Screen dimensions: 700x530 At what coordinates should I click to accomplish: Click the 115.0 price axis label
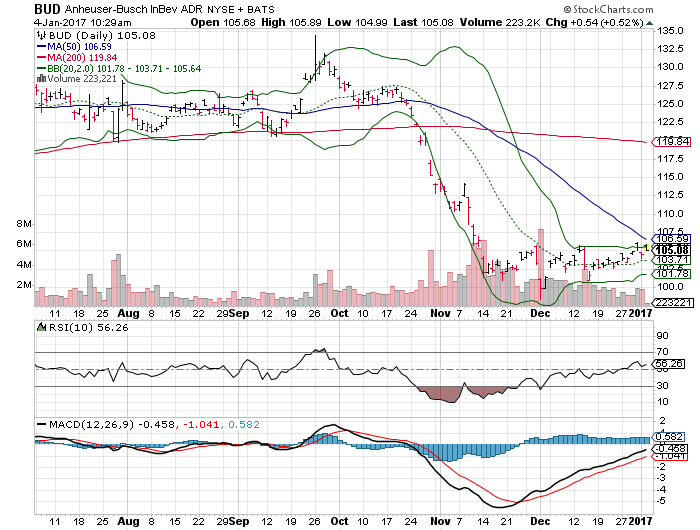(670, 177)
